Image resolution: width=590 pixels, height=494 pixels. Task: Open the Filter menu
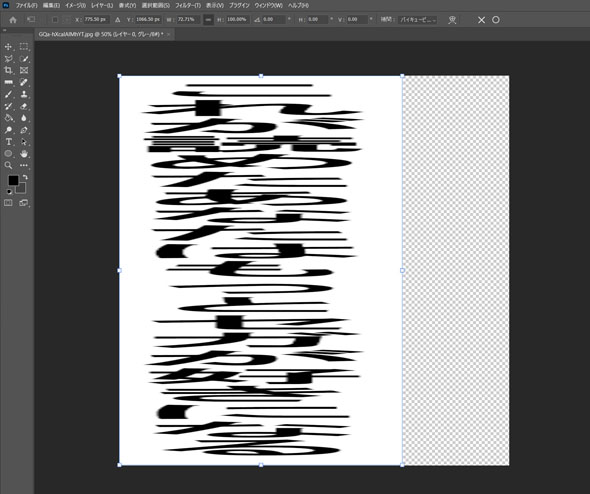tap(188, 5)
